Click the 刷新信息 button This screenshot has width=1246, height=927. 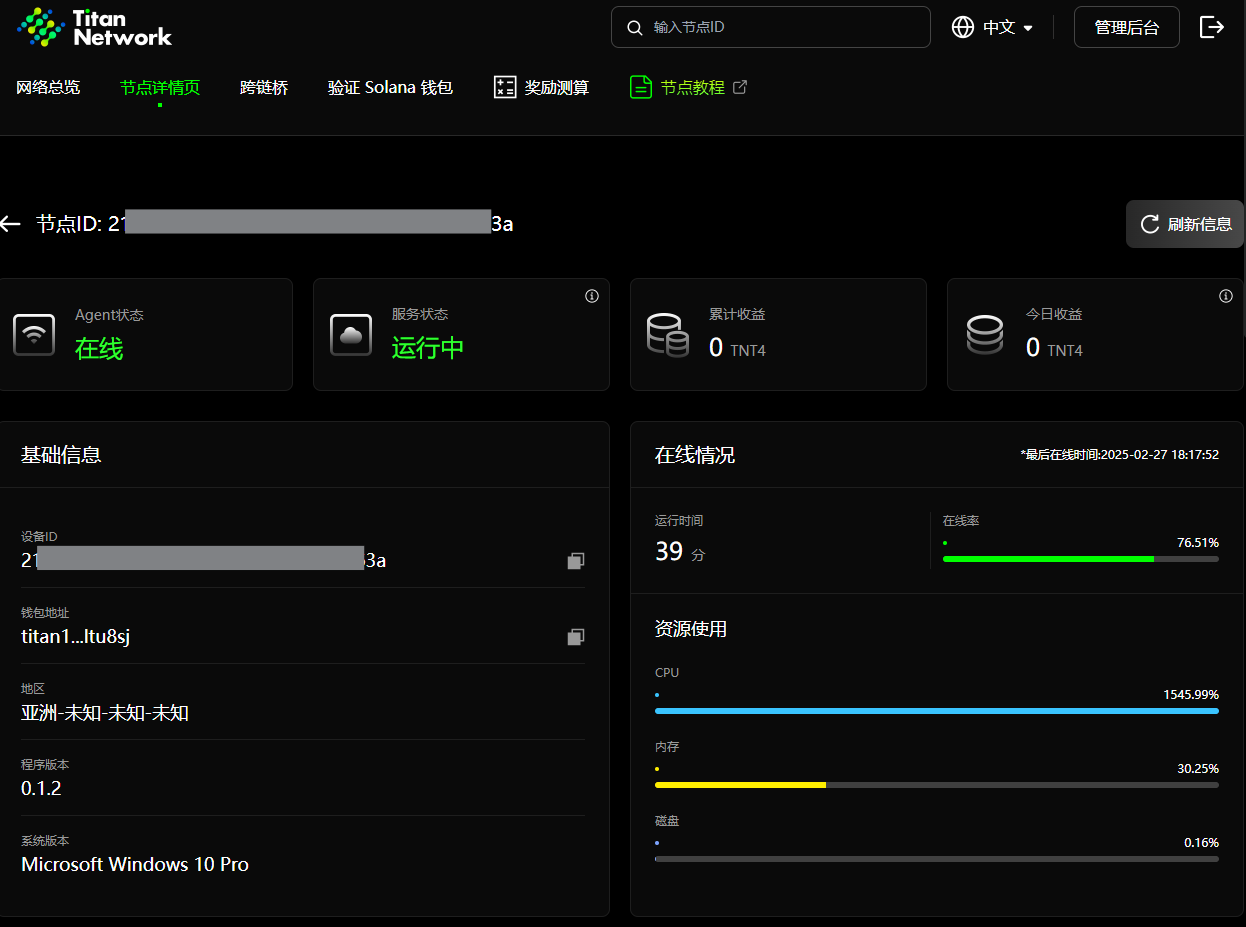(1185, 224)
